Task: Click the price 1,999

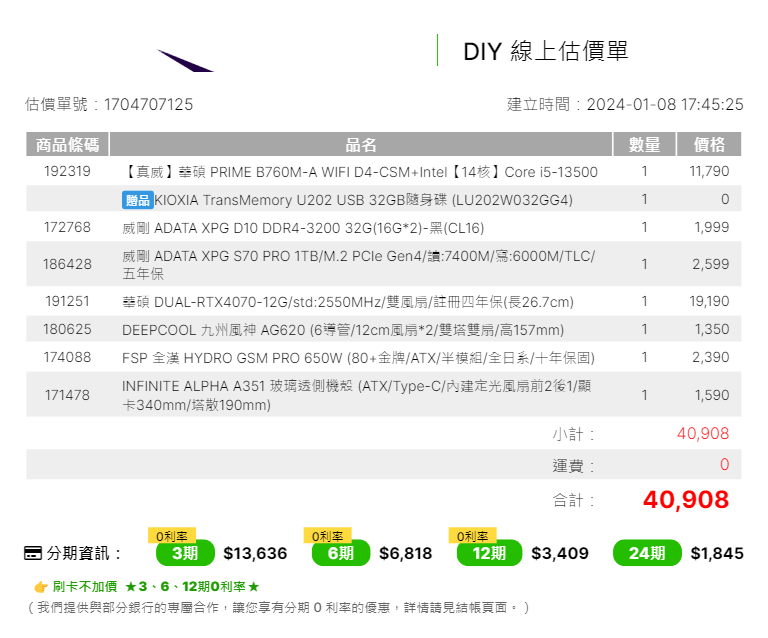Action: [x=712, y=227]
